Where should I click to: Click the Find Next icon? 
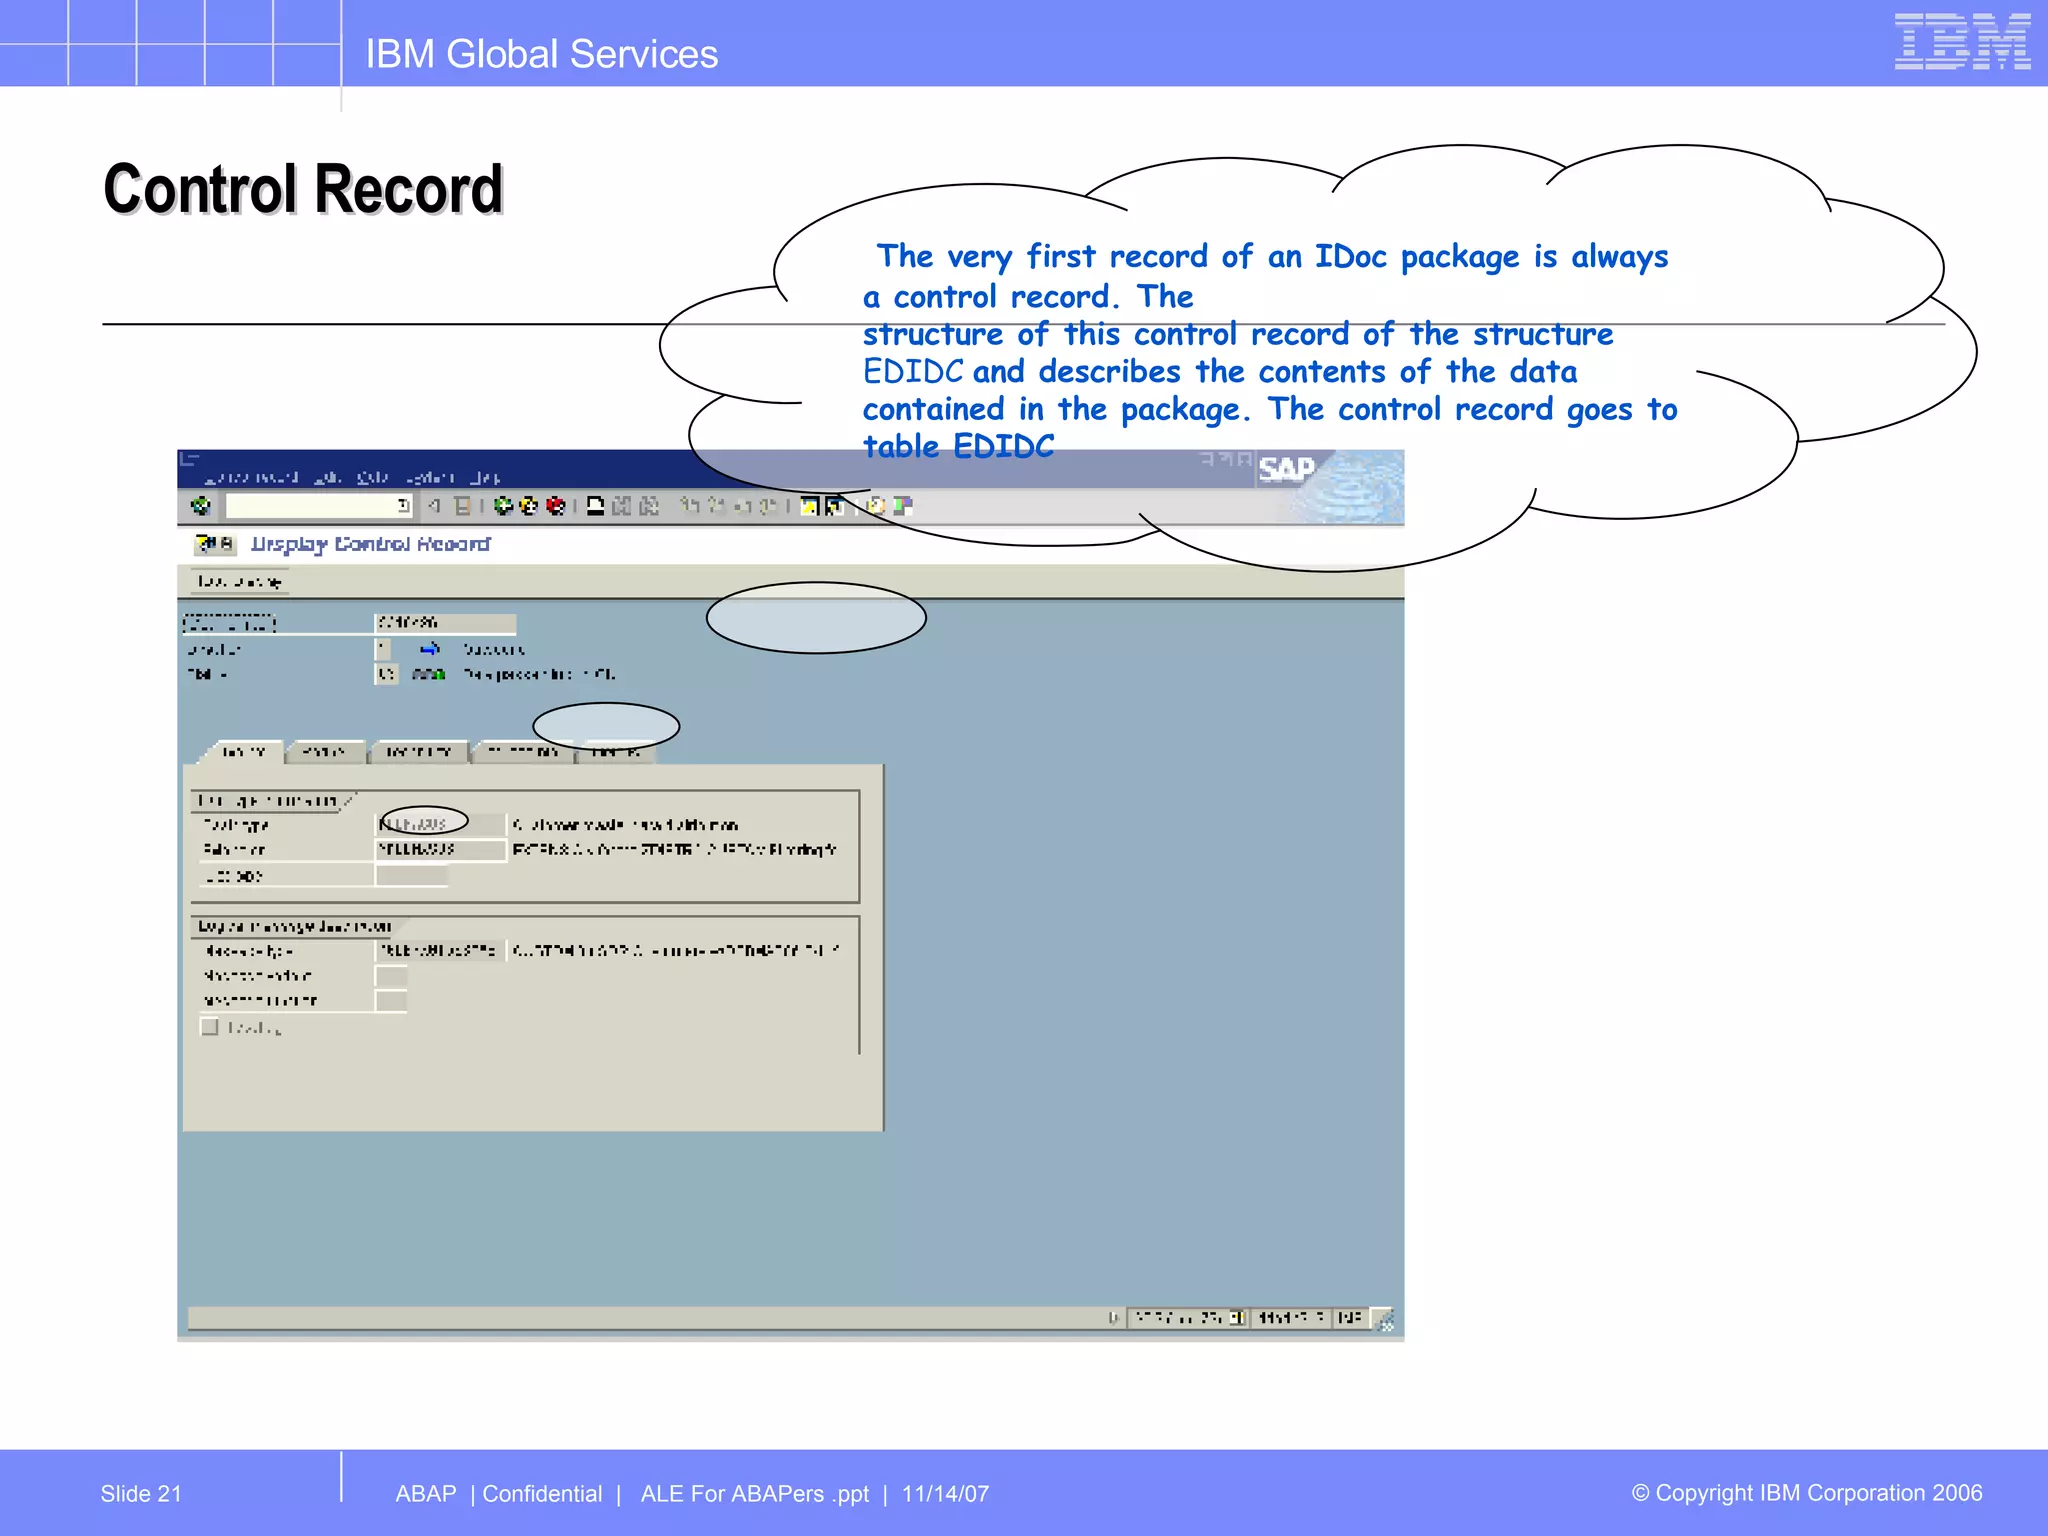(x=649, y=506)
